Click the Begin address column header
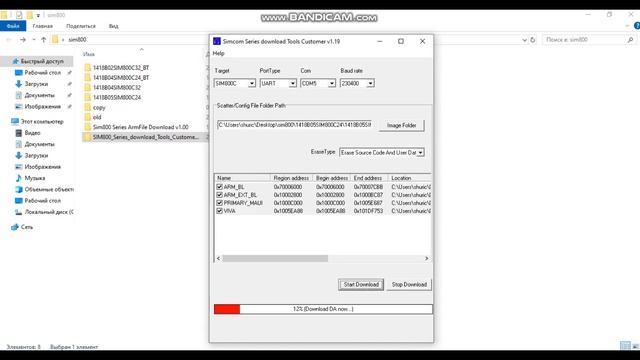The image size is (640, 360). (331, 178)
